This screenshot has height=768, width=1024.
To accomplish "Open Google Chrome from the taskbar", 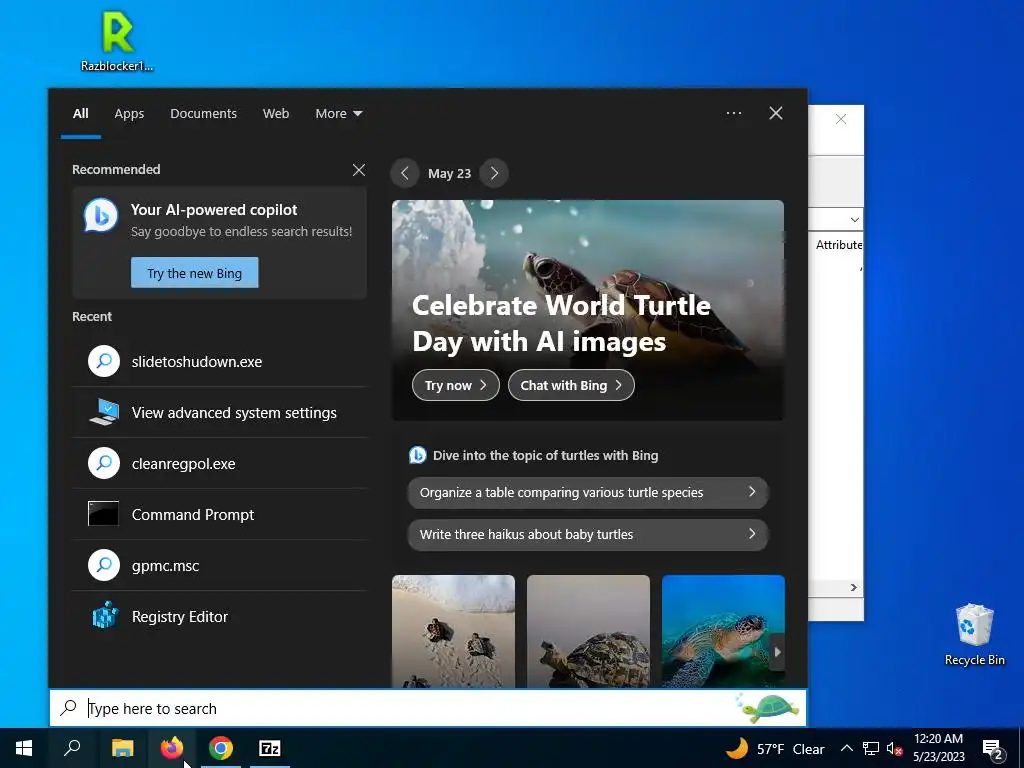I will [x=221, y=748].
